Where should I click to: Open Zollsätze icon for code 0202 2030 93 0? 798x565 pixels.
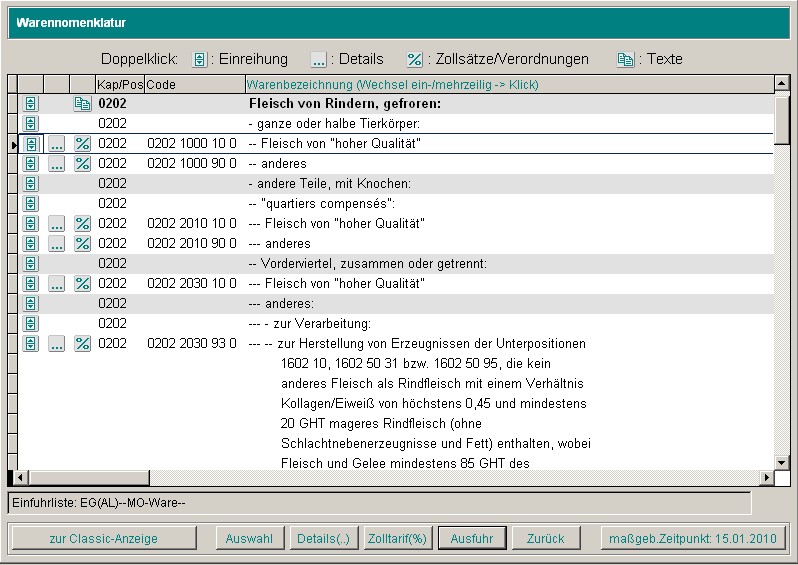pyautogui.click(x=82, y=344)
